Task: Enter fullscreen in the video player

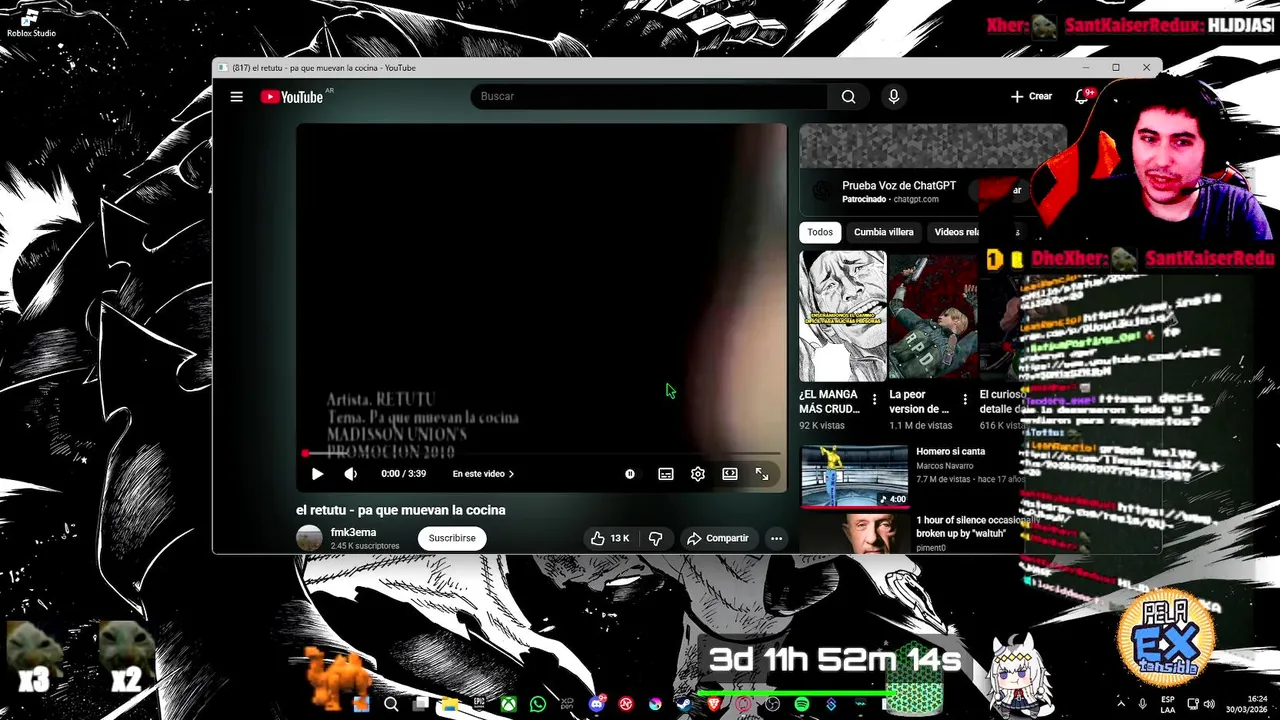Action: [762, 474]
